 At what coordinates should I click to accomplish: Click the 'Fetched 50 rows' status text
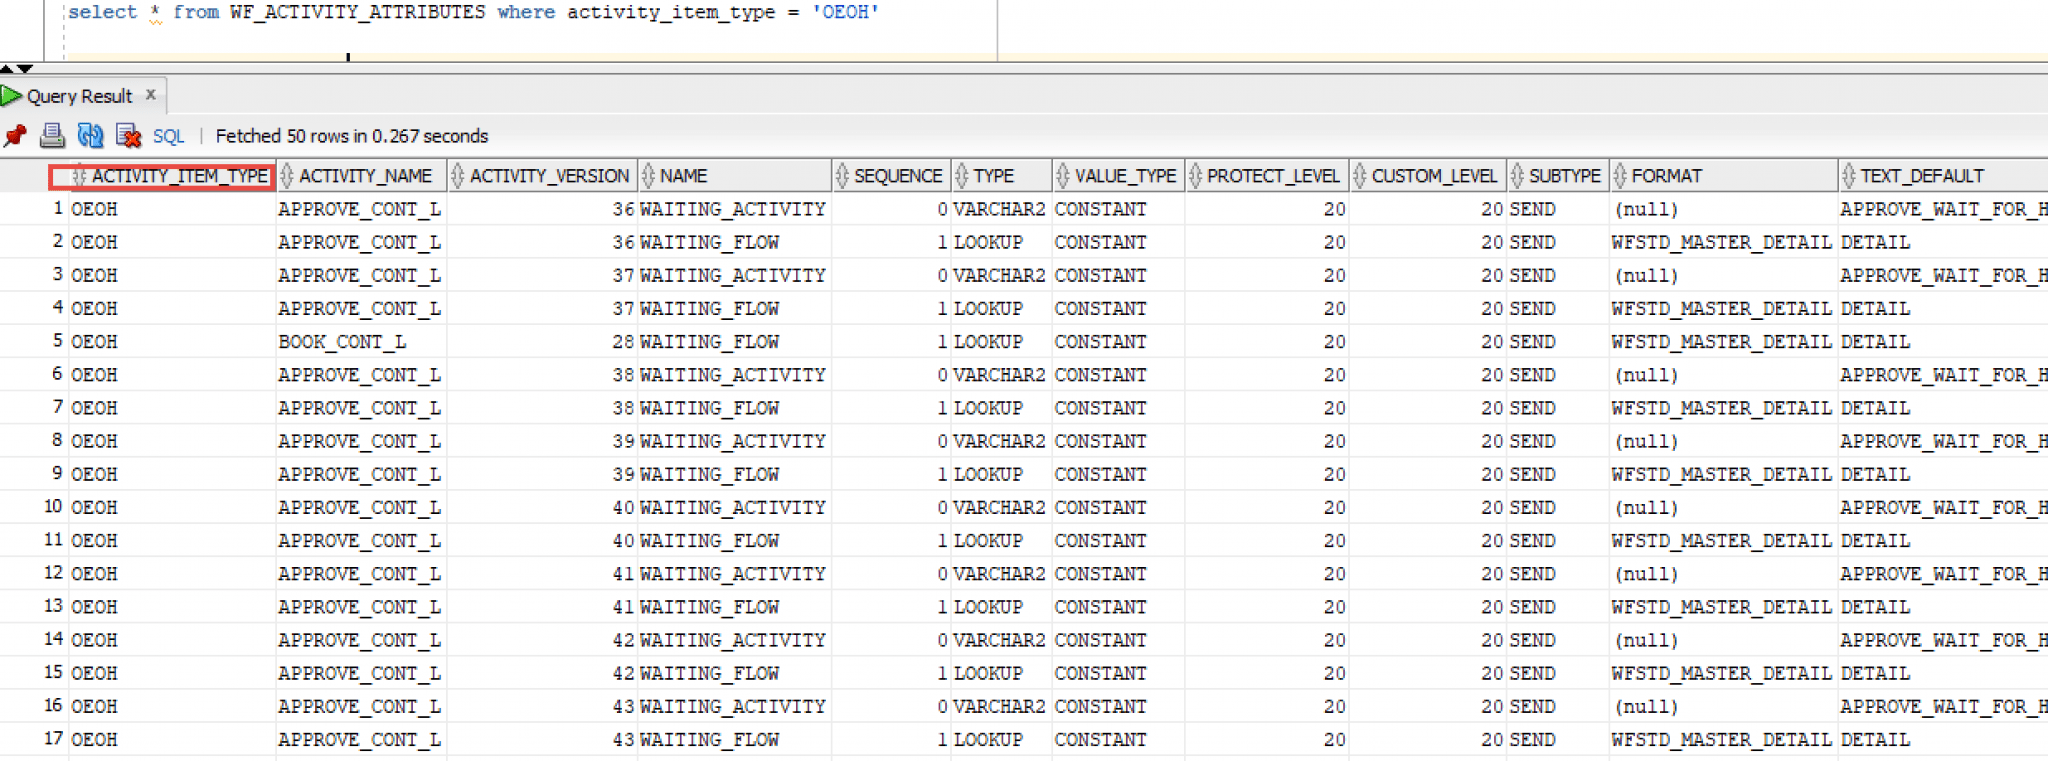click(x=352, y=136)
